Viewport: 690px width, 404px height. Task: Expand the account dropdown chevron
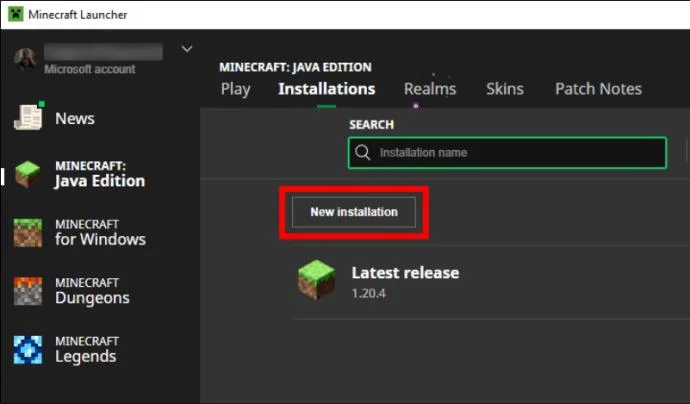point(187,48)
